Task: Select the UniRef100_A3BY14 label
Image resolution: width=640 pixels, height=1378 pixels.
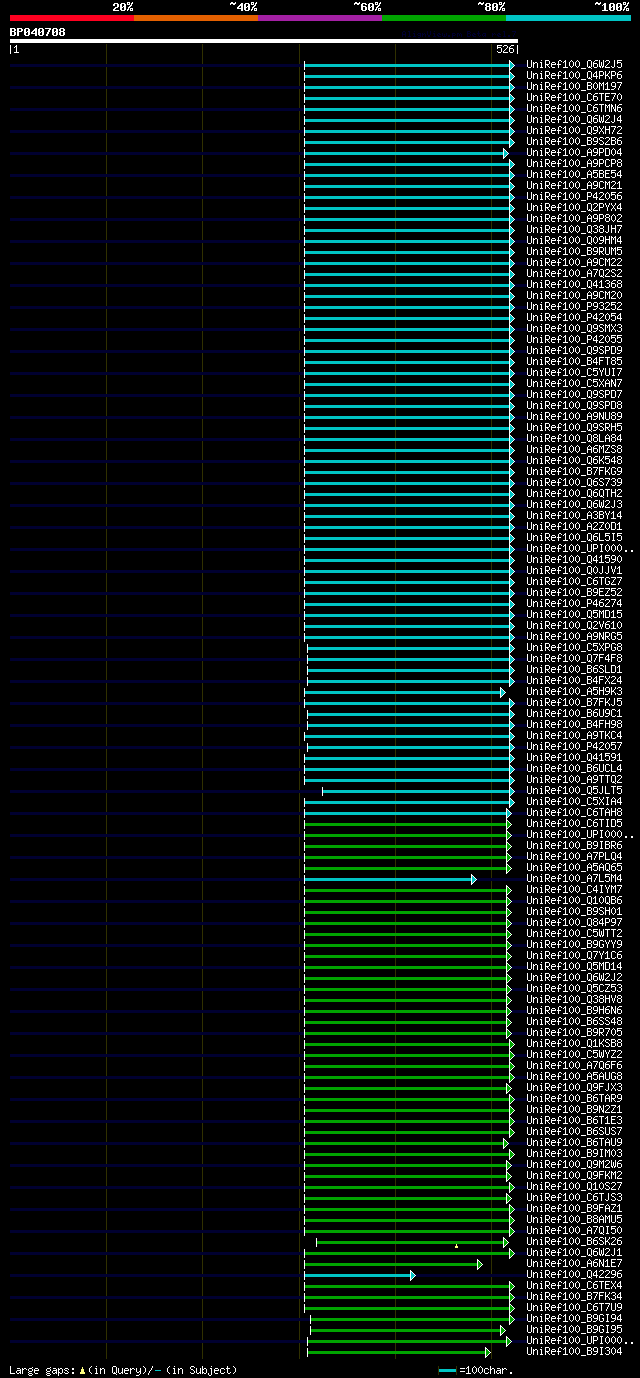Action: pos(575,515)
